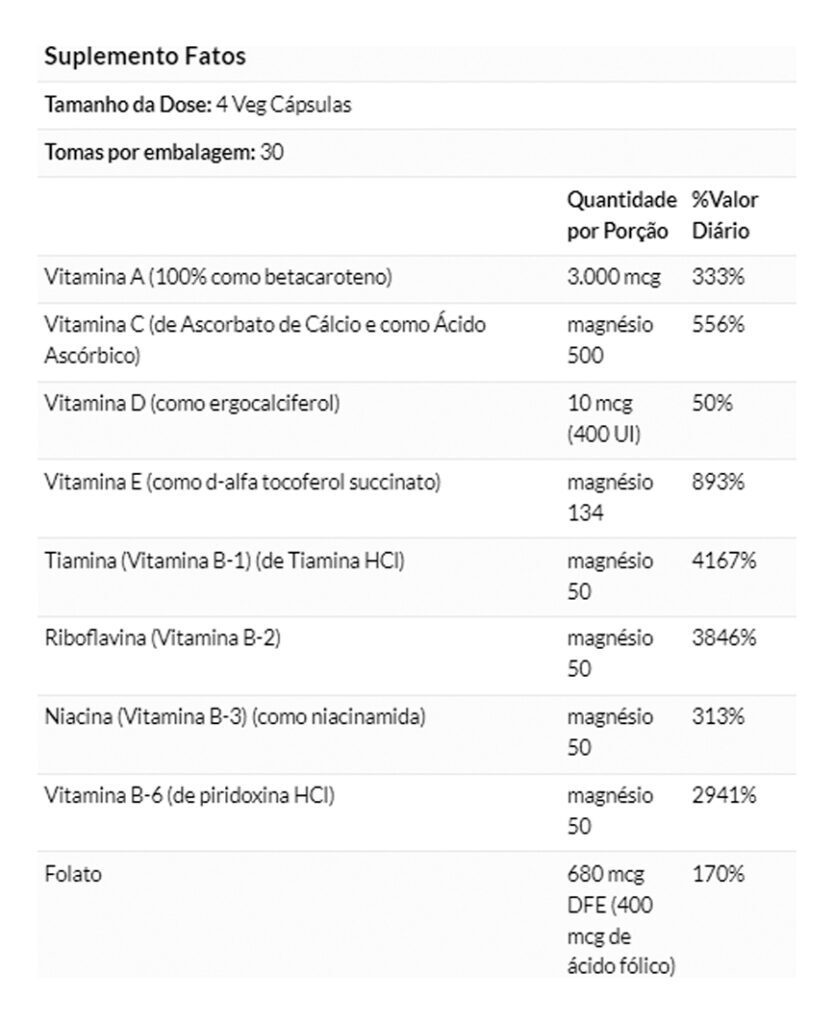This screenshot has width=834, height=1024.
Task: Click the Tomas por embalagem row
Action: (417, 153)
